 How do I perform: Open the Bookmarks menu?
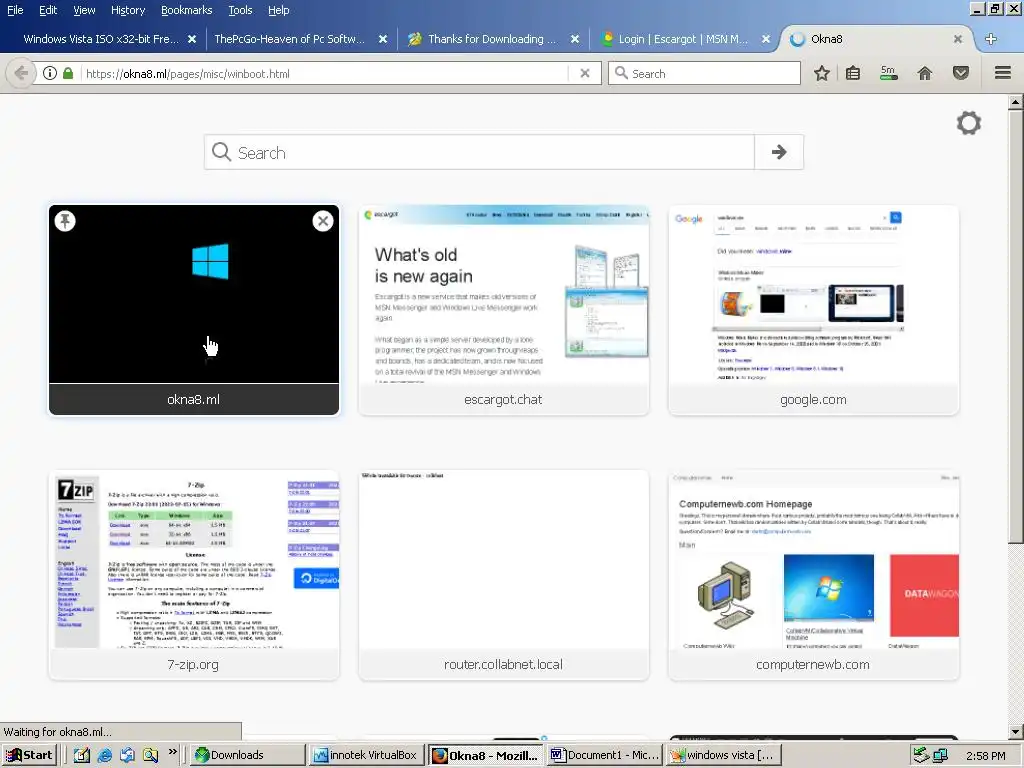click(x=186, y=10)
